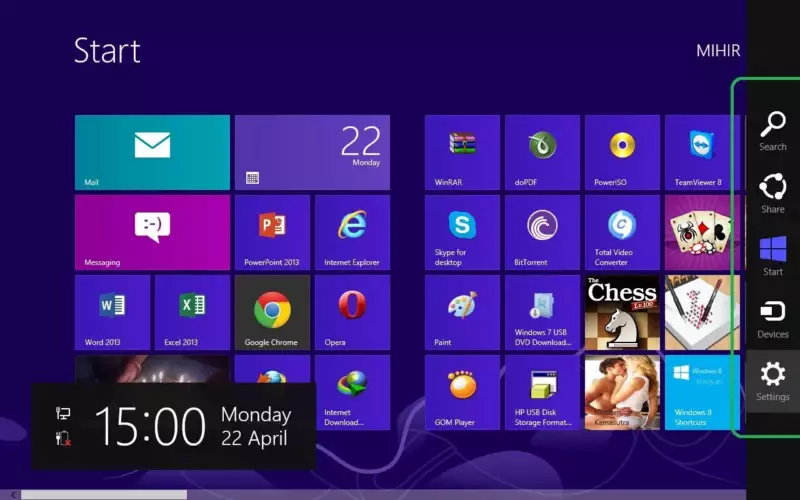Open the BitTorrent tile
Screen dimensions: 800x500
(542, 232)
